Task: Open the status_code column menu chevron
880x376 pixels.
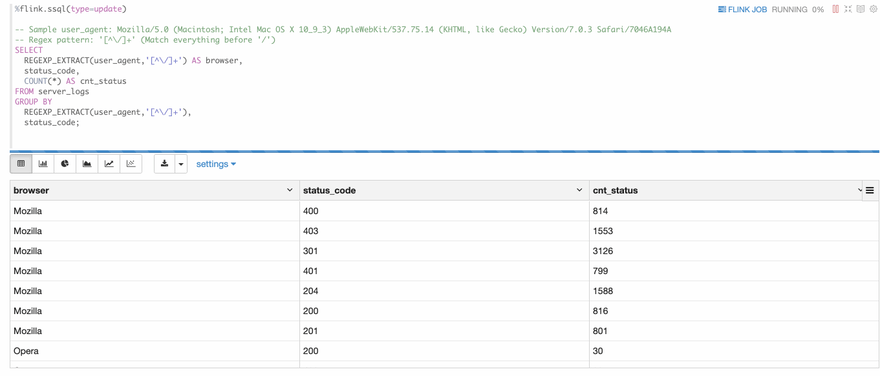Action: [x=579, y=190]
